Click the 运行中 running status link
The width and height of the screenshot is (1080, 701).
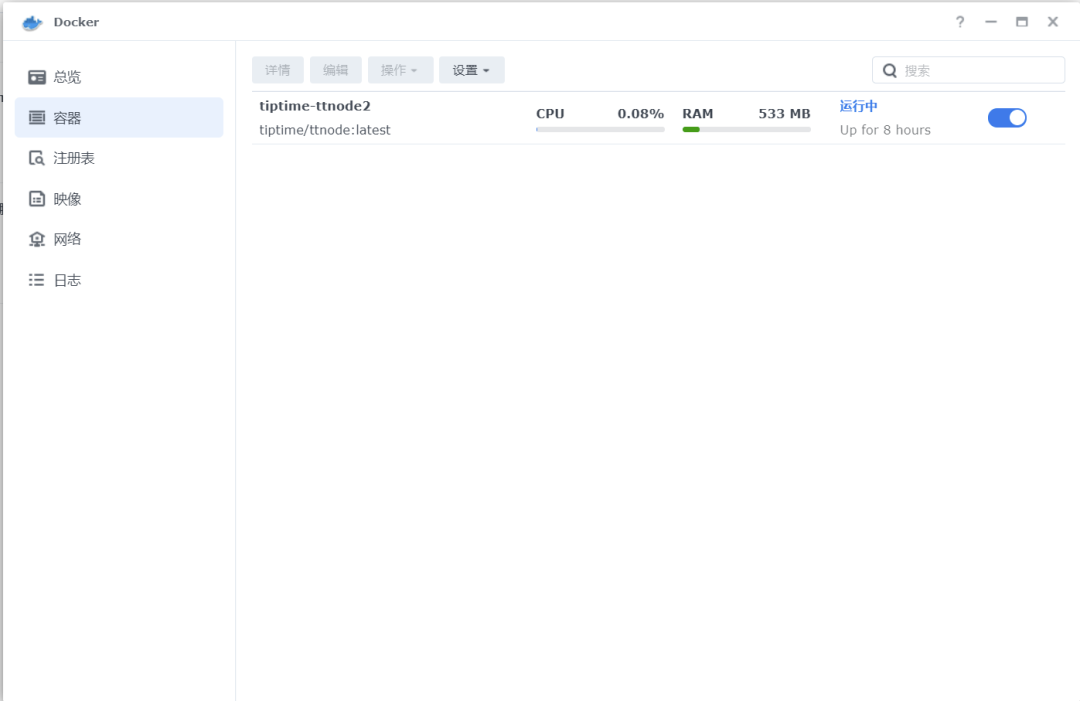(858, 106)
